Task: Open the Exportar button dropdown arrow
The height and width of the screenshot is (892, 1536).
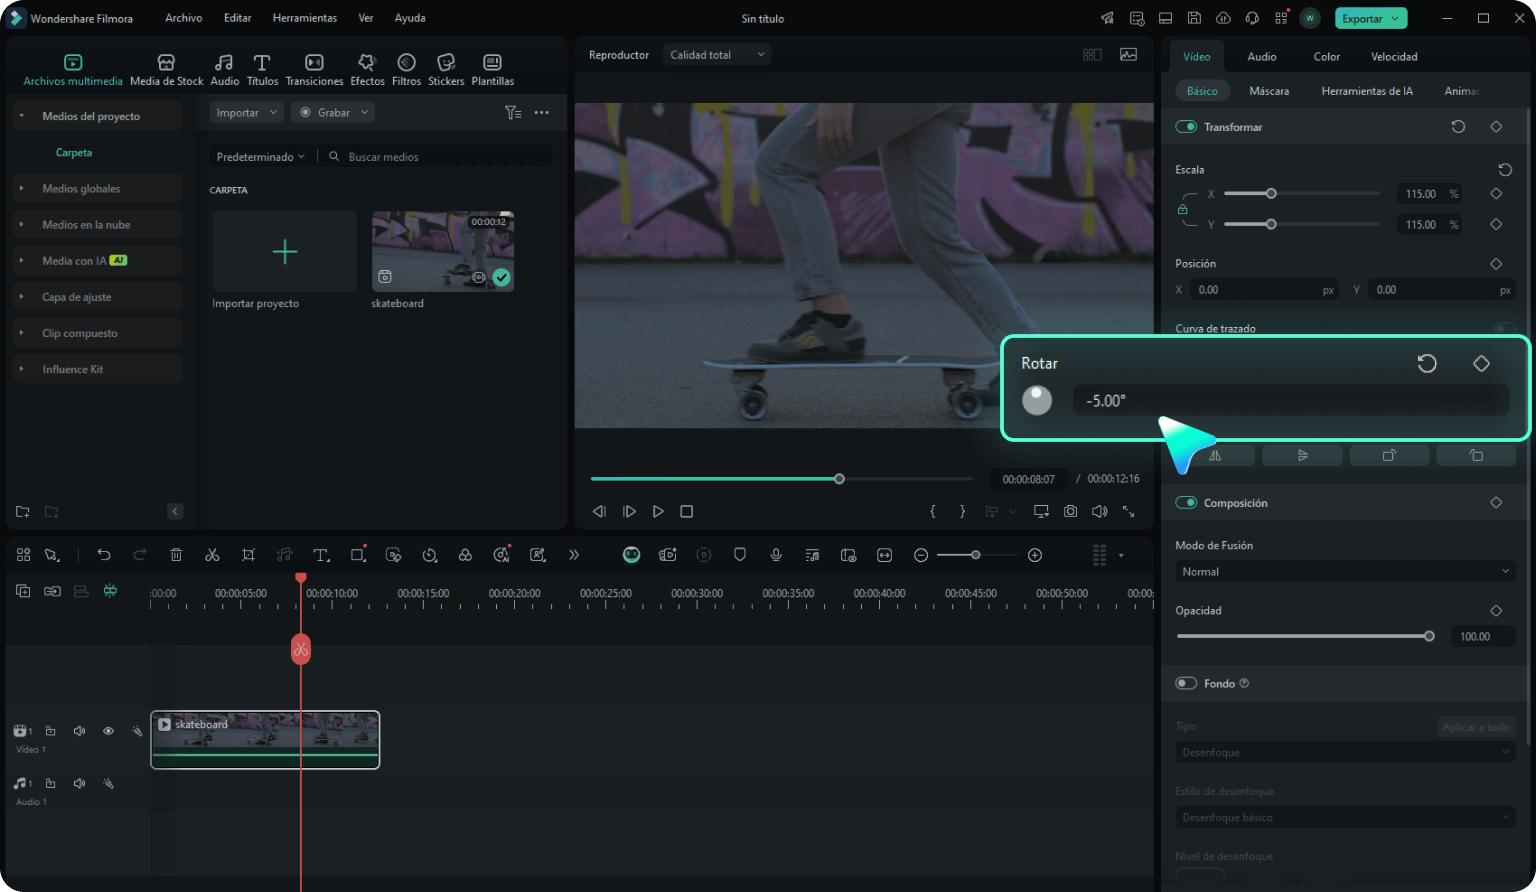Action: (x=1395, y=19)
